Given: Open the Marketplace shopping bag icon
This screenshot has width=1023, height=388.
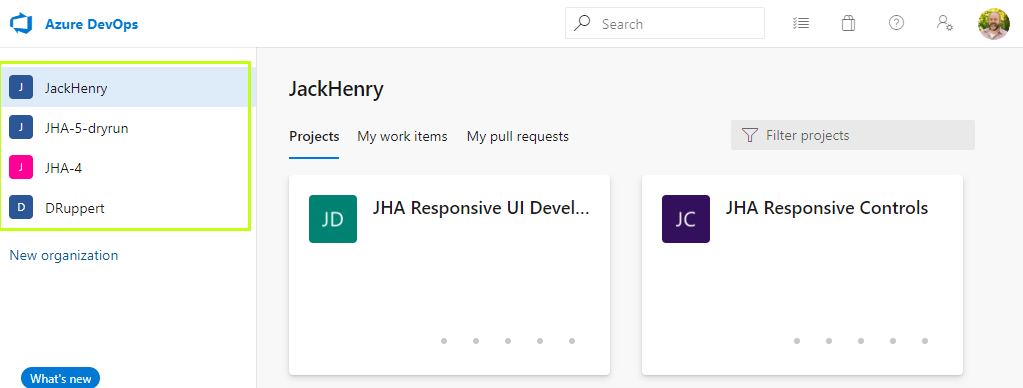Looking at the screenshot, I should tap(848, 23).
